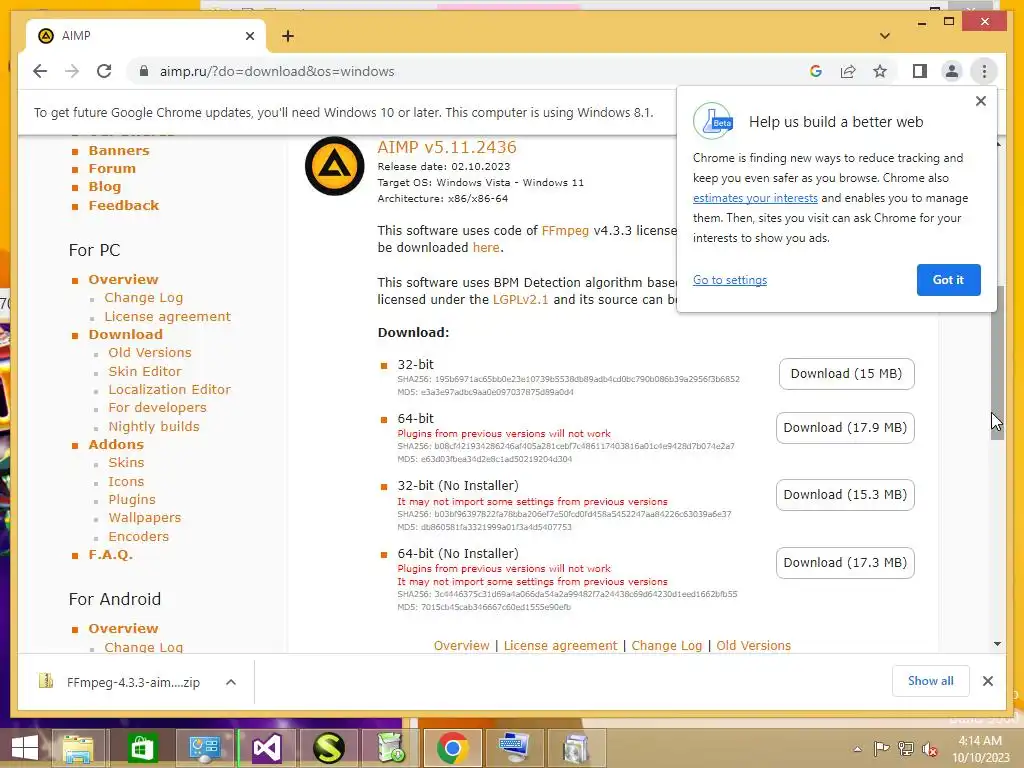
Task: Open Plugins sidebar link
Action: pos(132,500)
